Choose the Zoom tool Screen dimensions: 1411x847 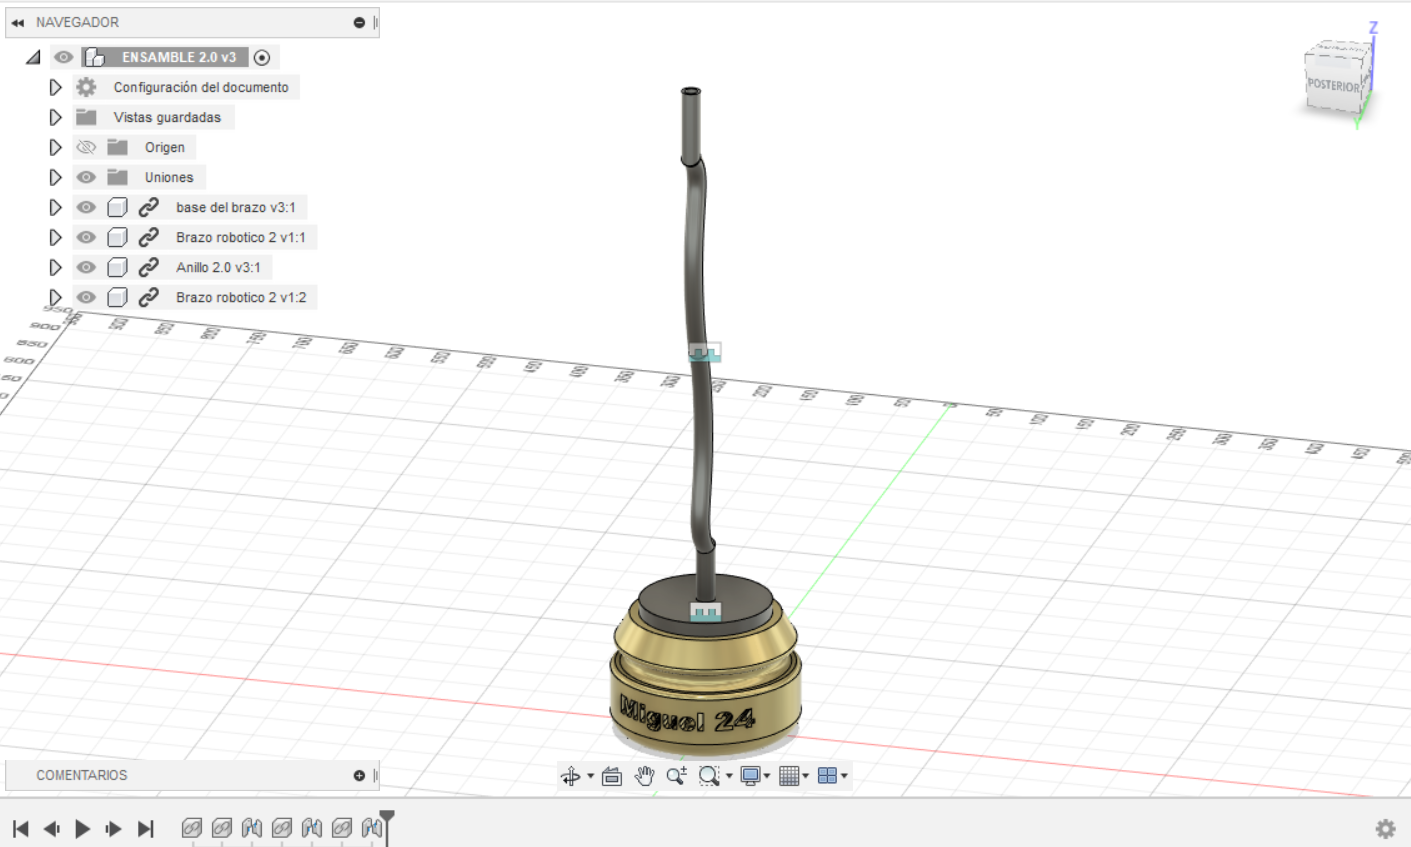[x=677, y=775]
